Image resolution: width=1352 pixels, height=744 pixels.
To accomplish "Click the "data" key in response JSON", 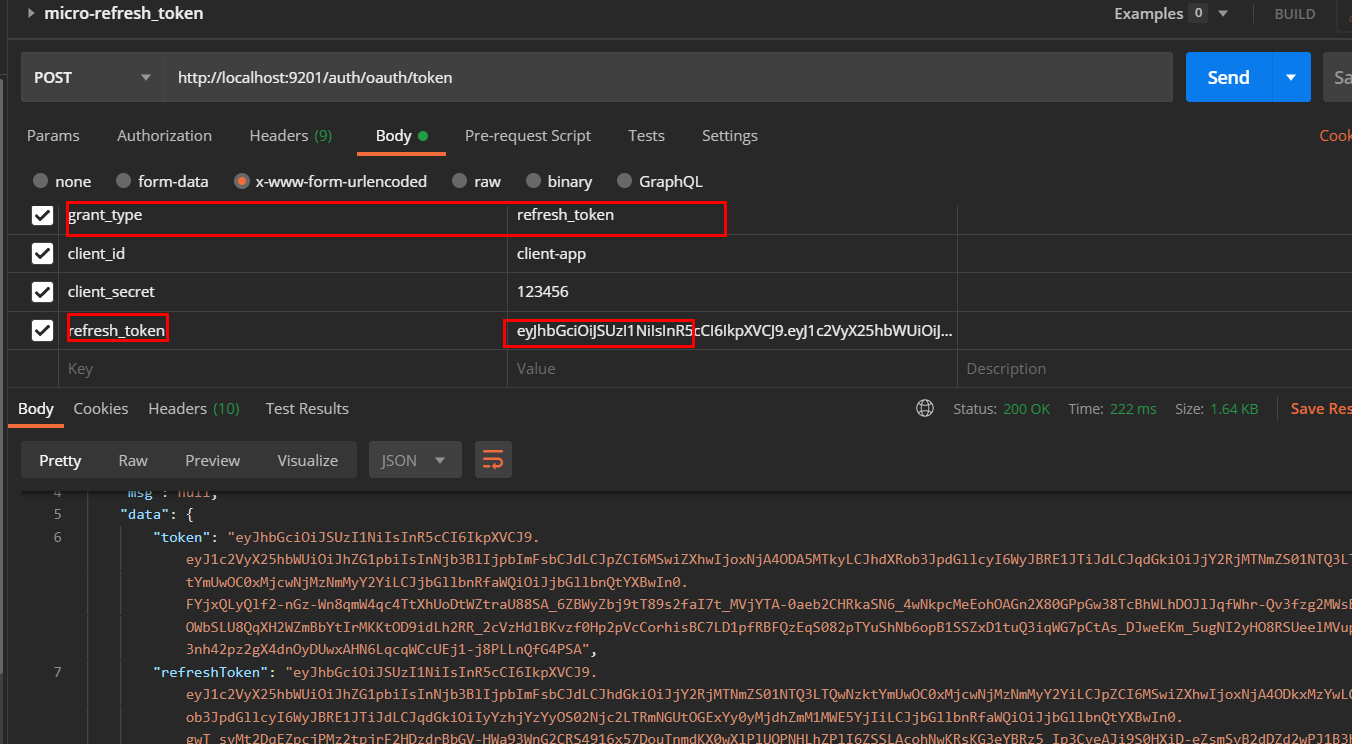I will [144, 514].
